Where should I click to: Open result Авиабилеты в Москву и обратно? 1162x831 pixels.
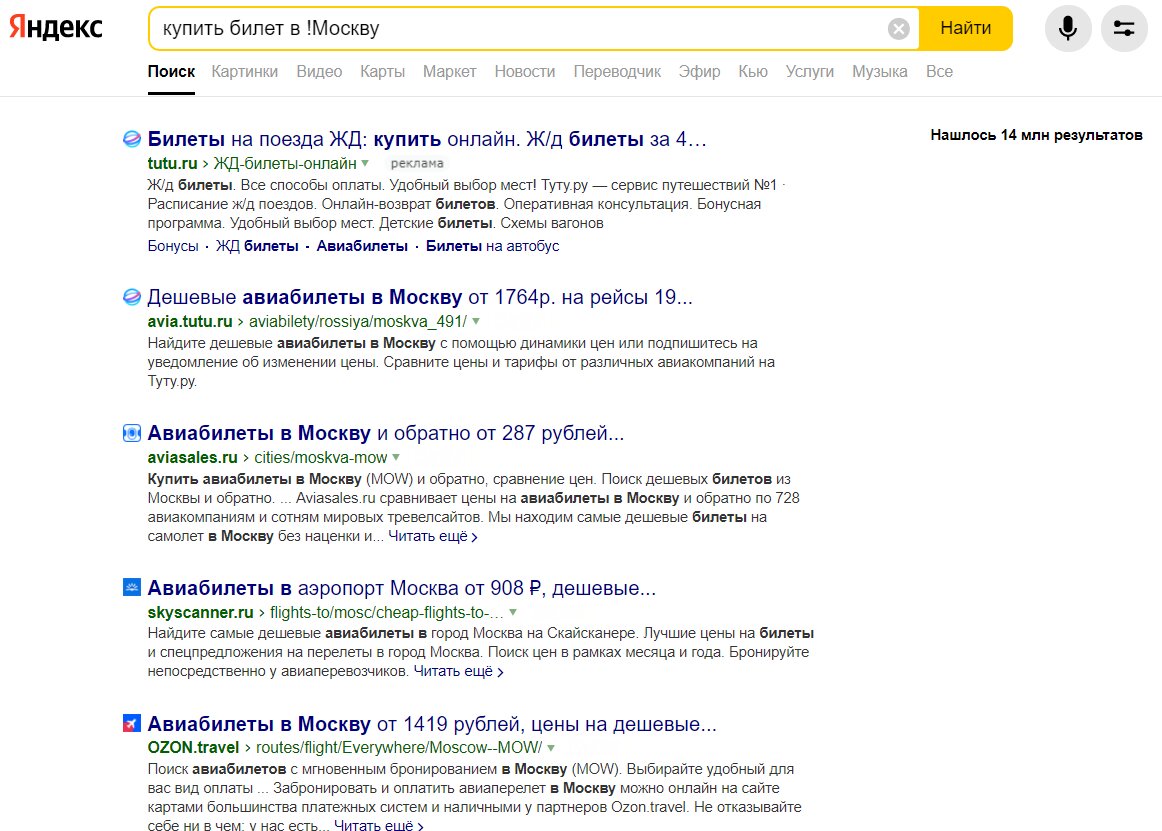coord(386,433)
